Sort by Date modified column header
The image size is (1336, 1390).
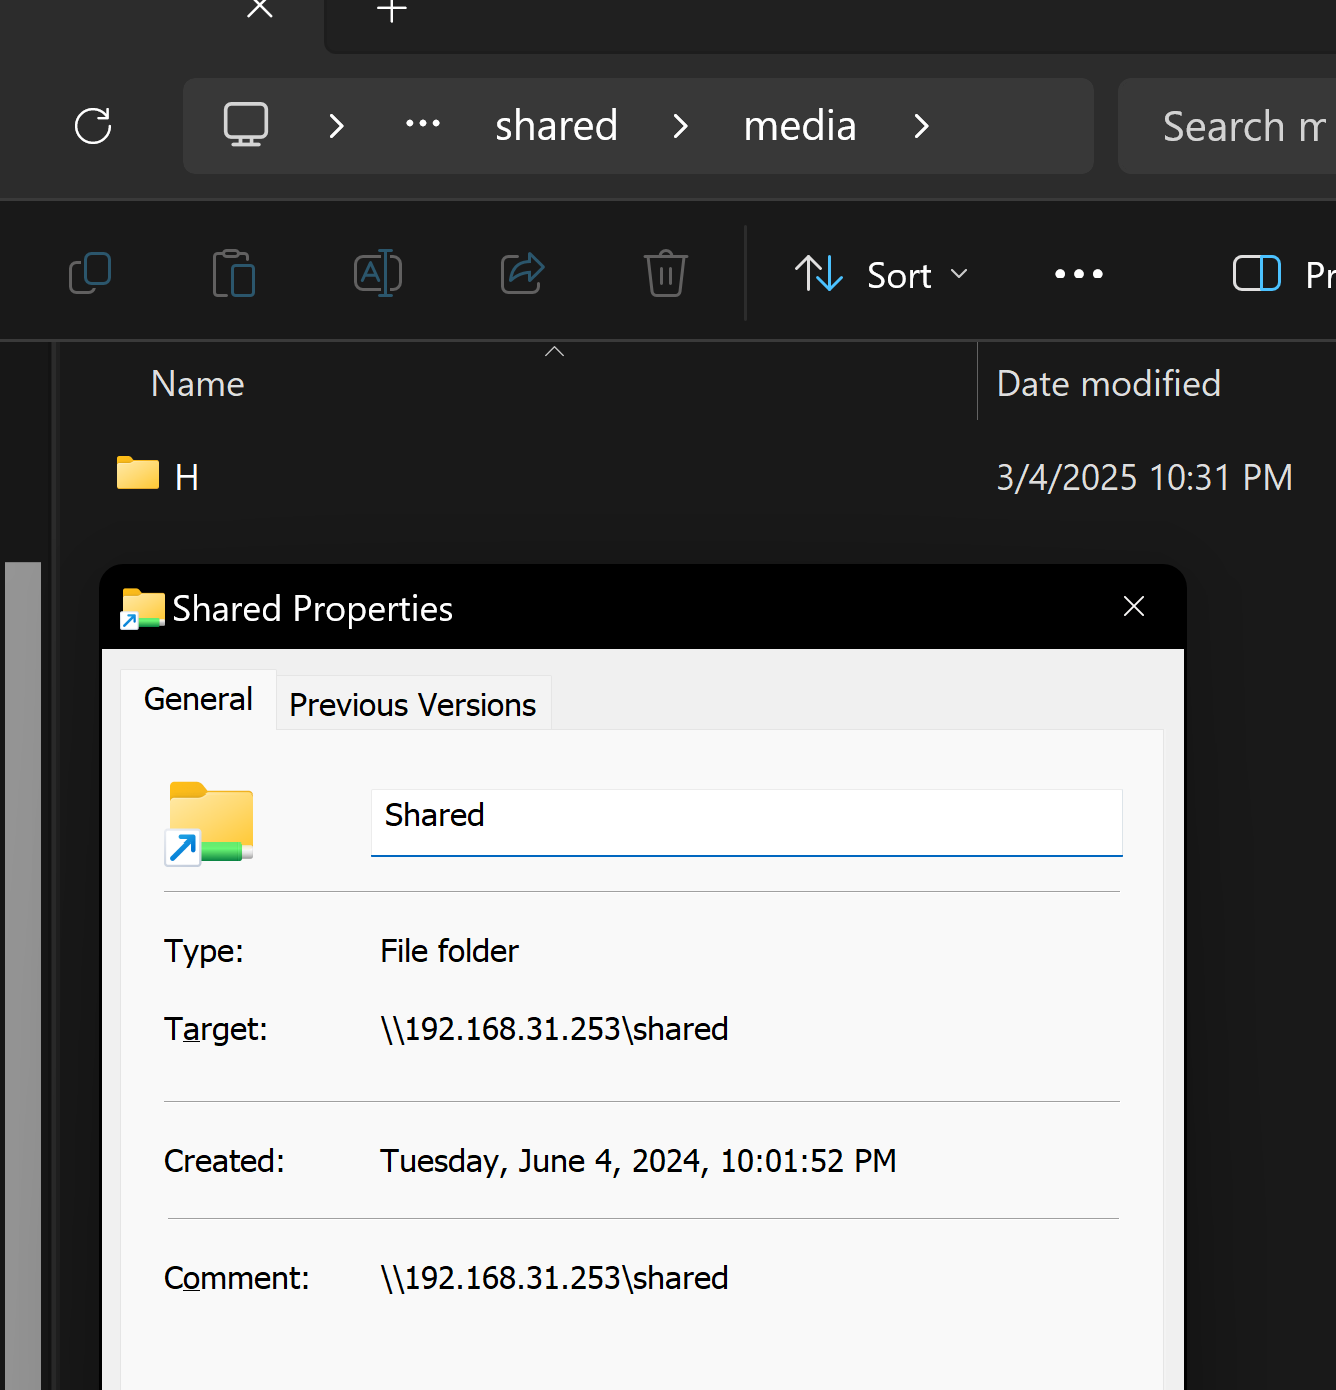pos(1109,384)
